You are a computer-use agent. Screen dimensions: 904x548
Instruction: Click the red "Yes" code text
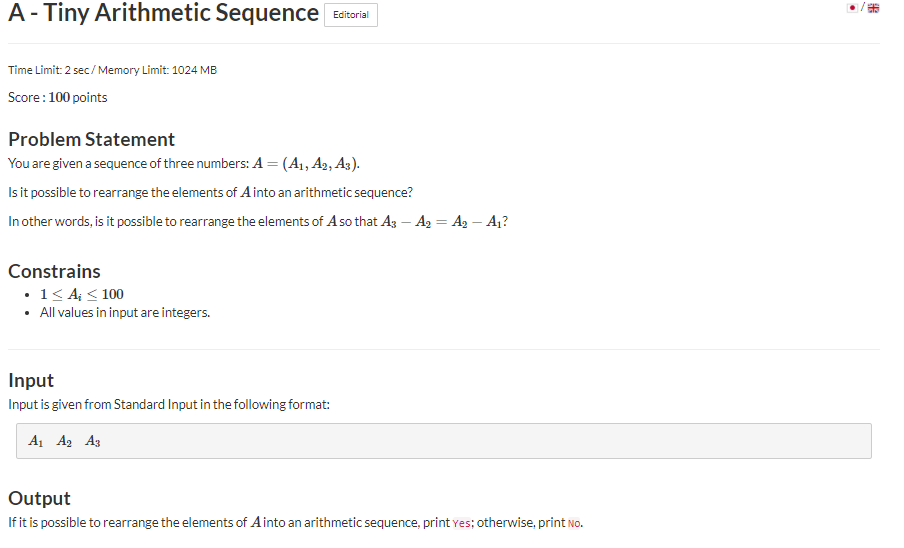[x=461, y=523]
